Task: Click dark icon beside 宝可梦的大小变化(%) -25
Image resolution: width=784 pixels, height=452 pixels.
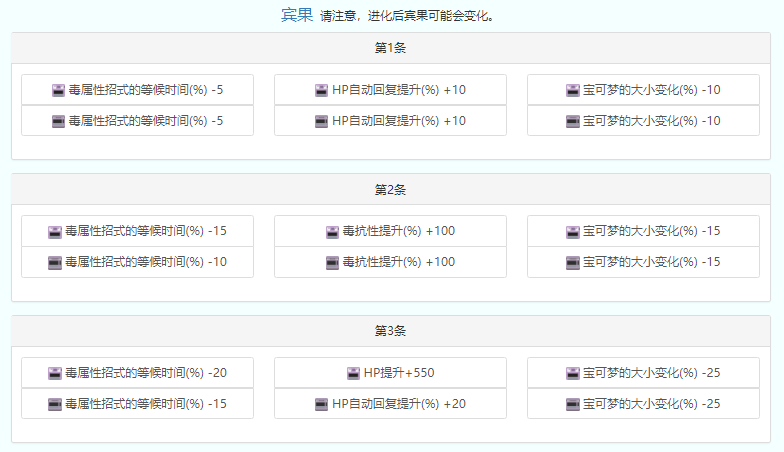Action: click(573, 404)
